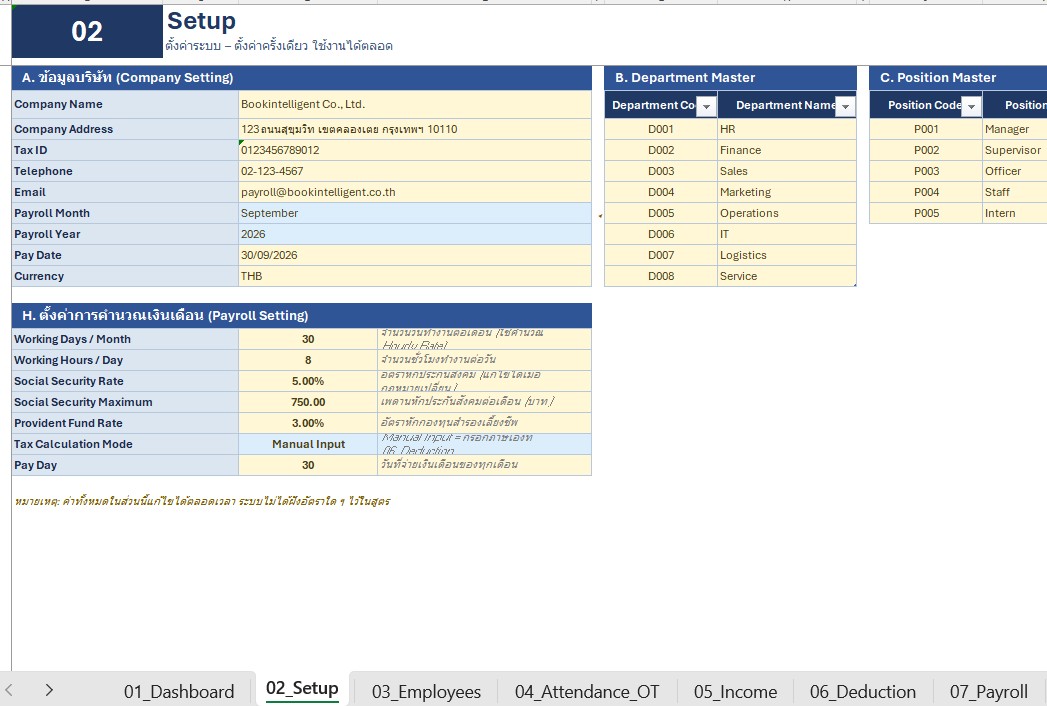Click the next sheet navigation arrow
Image resolution: width=1047 pixels, height=706 pixels.
[x=49, y=690]
